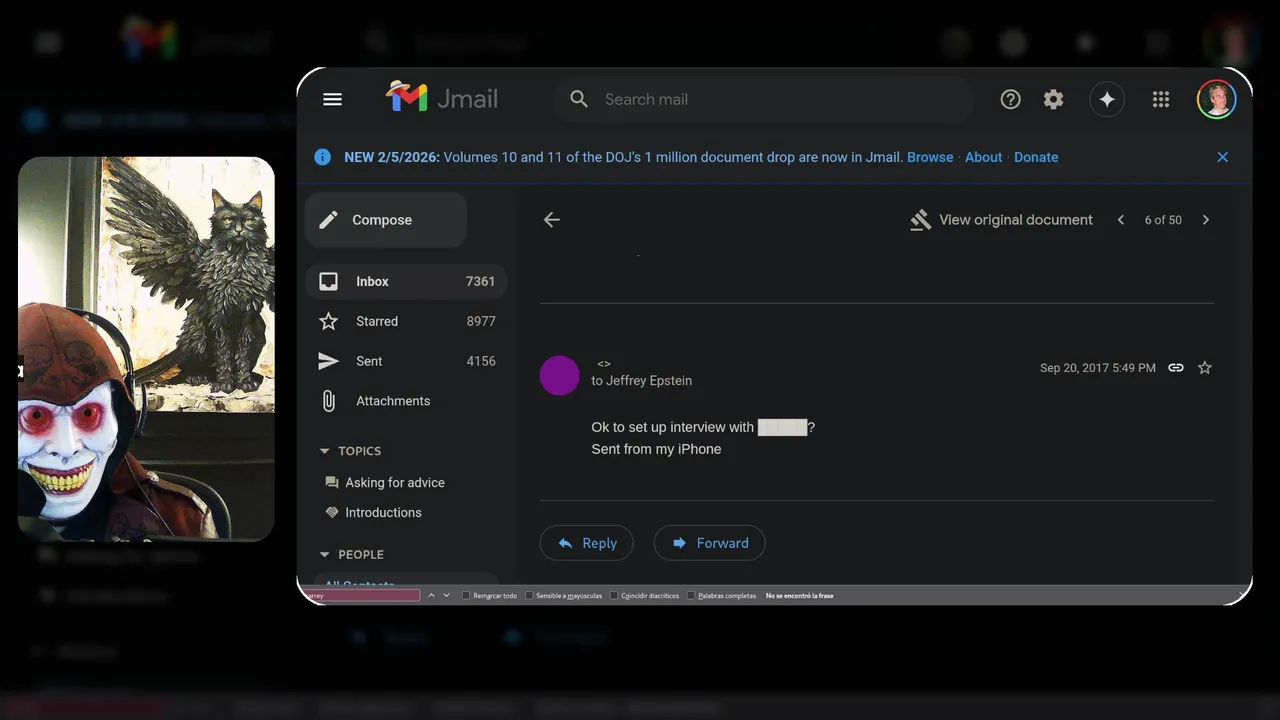Click the find next down arrow
The image size is (1280, 720).
tap(446, 595)
